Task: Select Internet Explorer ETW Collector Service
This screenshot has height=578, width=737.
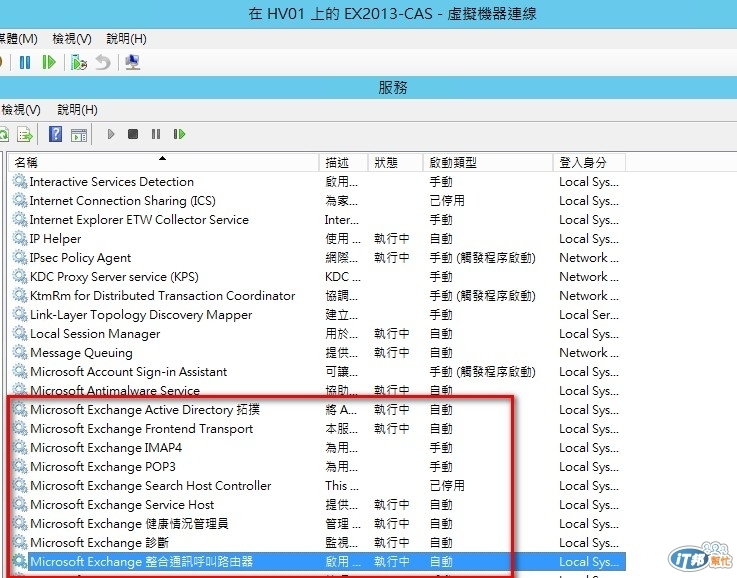Action: tap(139, 220)
